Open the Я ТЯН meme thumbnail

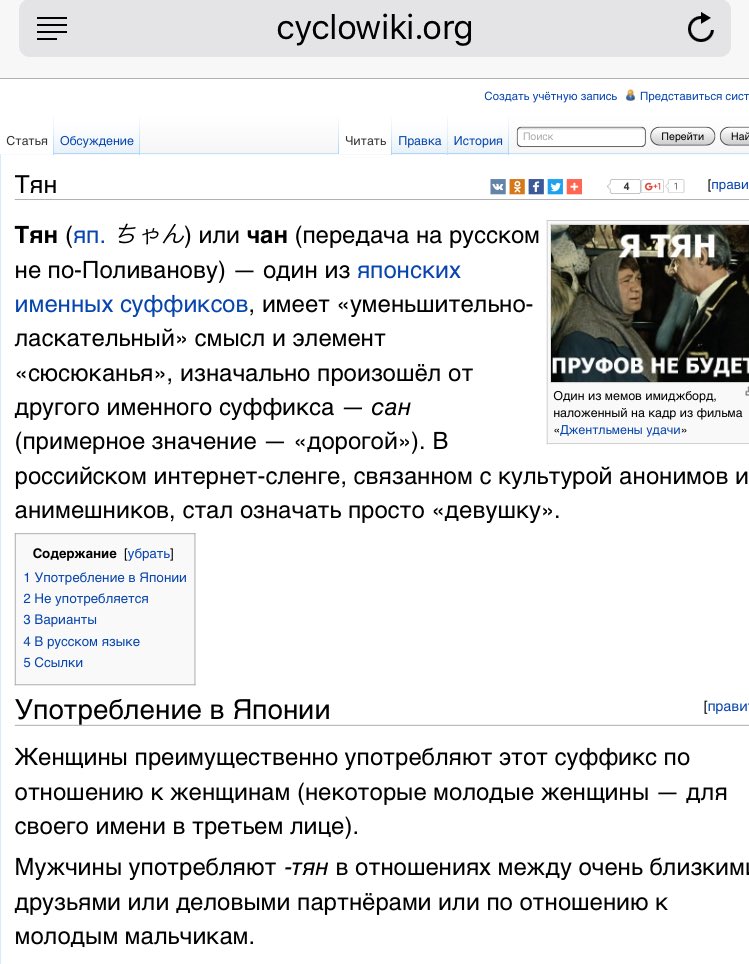[x=649, y=303]
